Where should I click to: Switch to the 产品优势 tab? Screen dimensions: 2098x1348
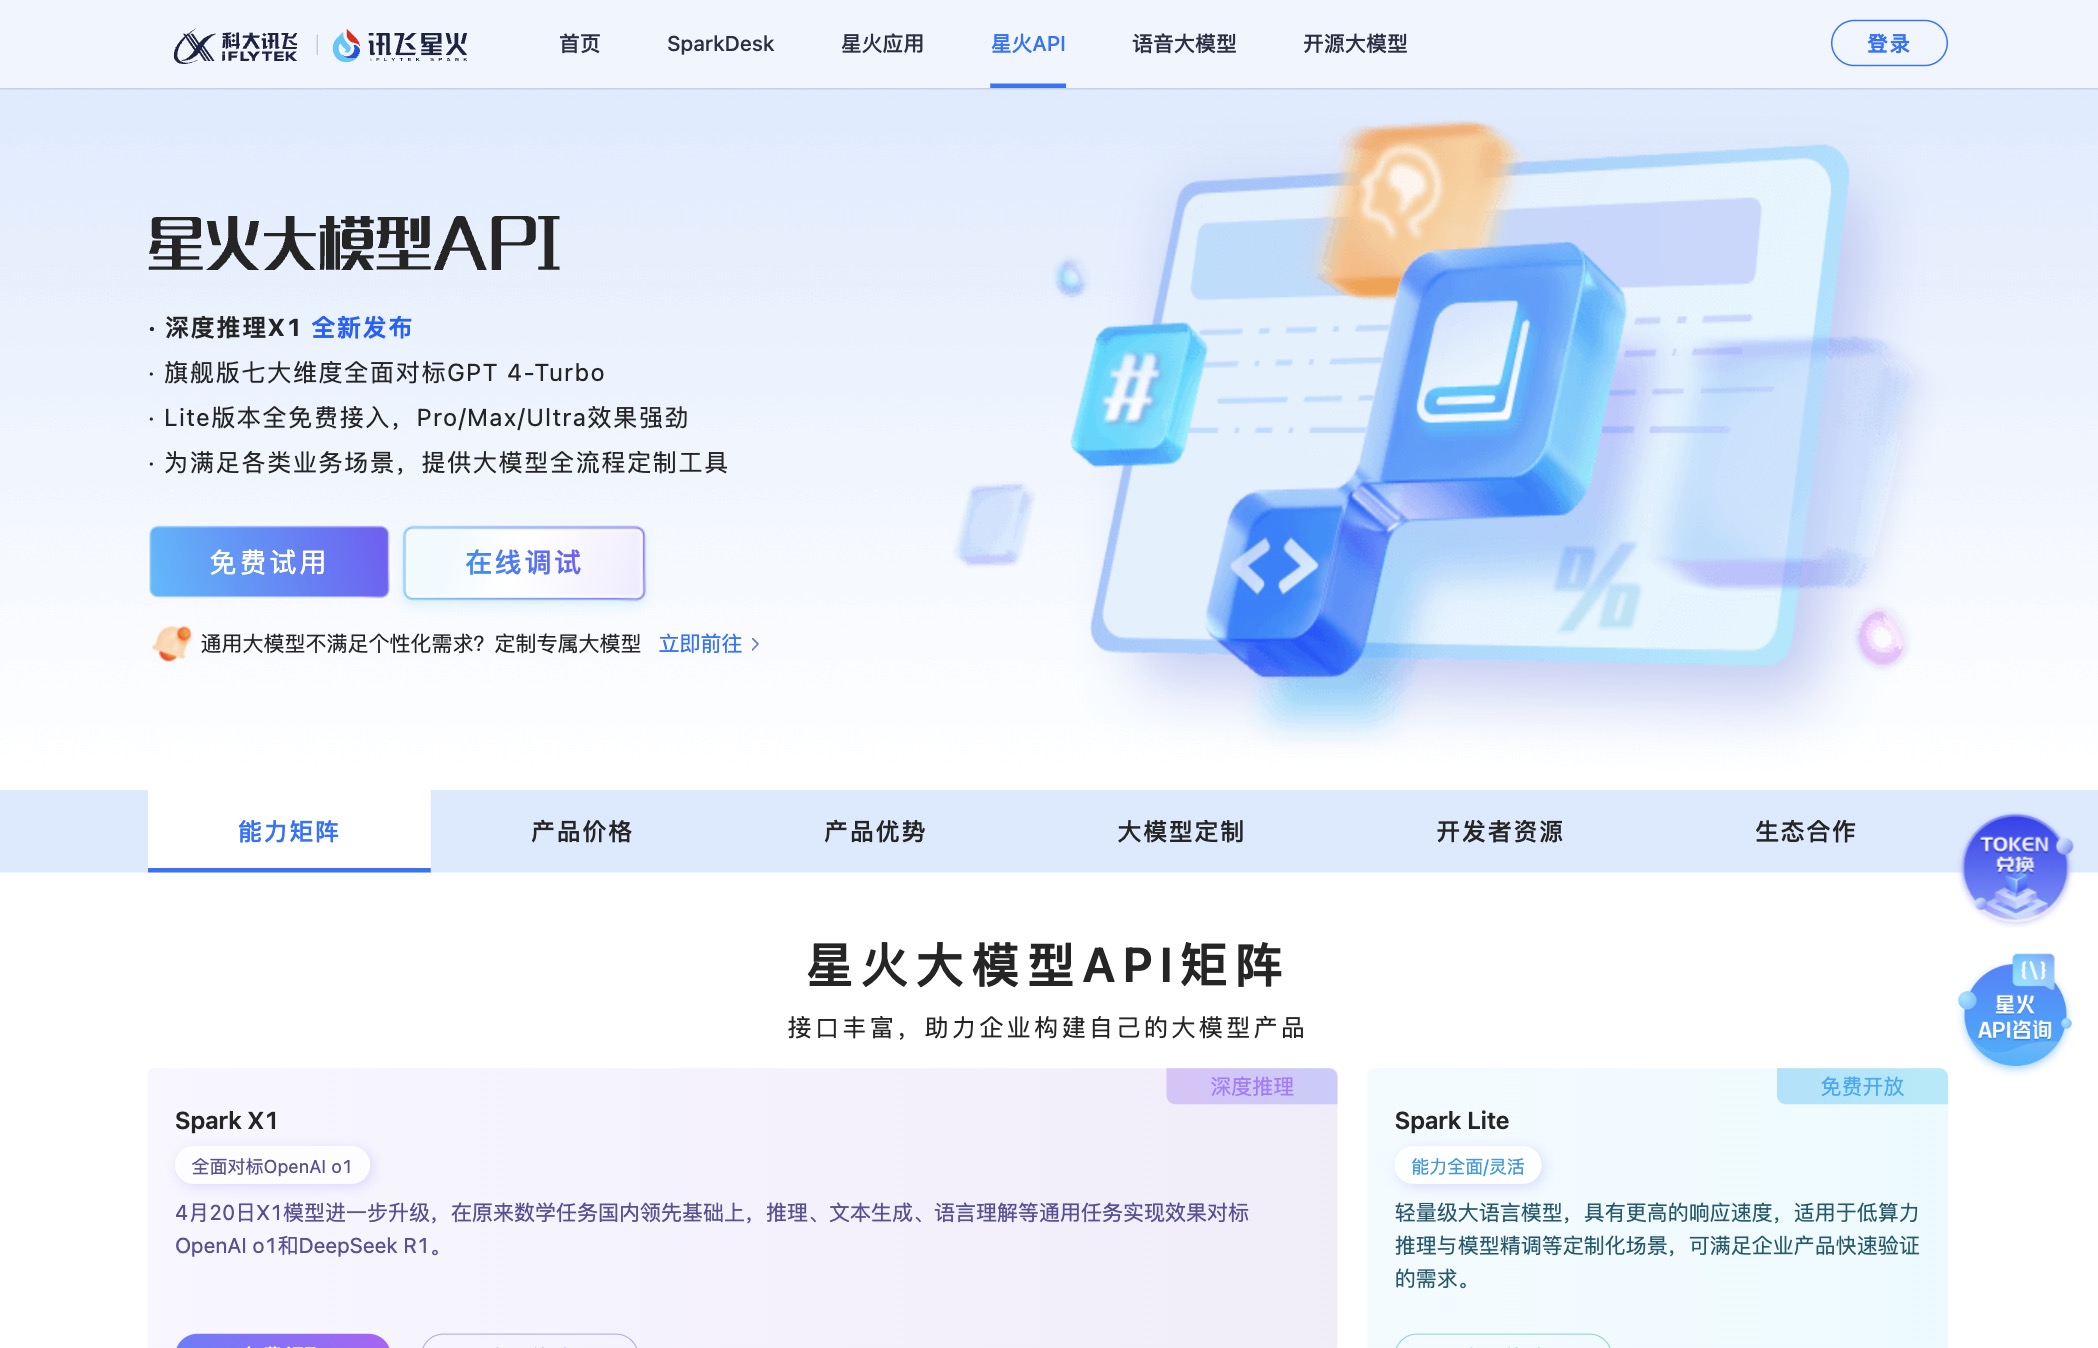pyautogui.click(x=875, y=831)
